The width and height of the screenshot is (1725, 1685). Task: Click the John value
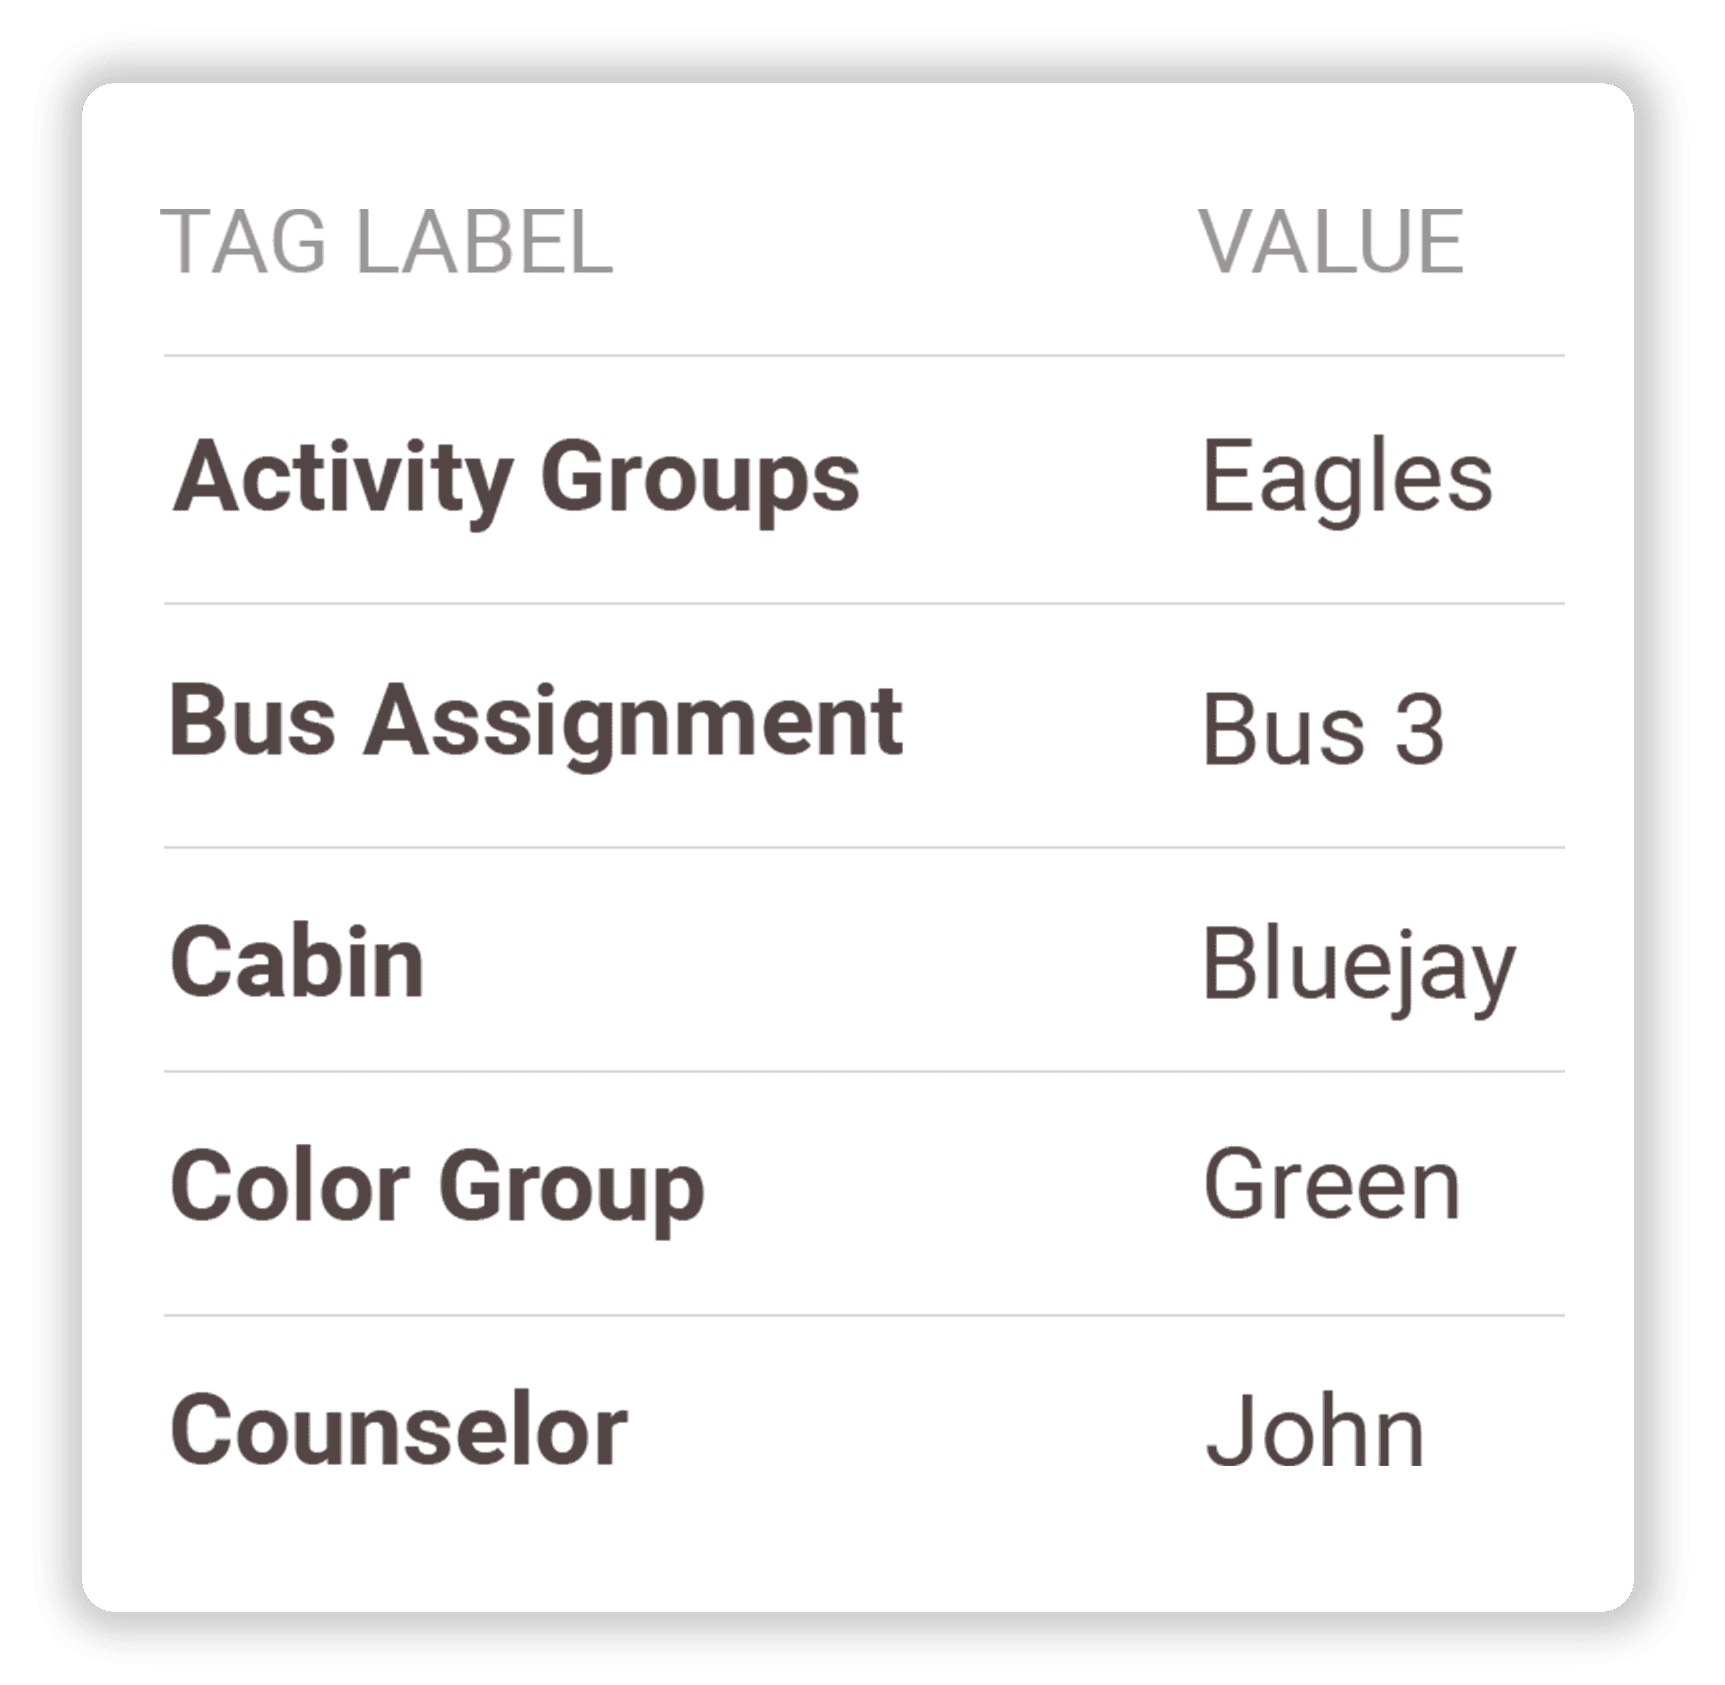pos(1314,1432)
